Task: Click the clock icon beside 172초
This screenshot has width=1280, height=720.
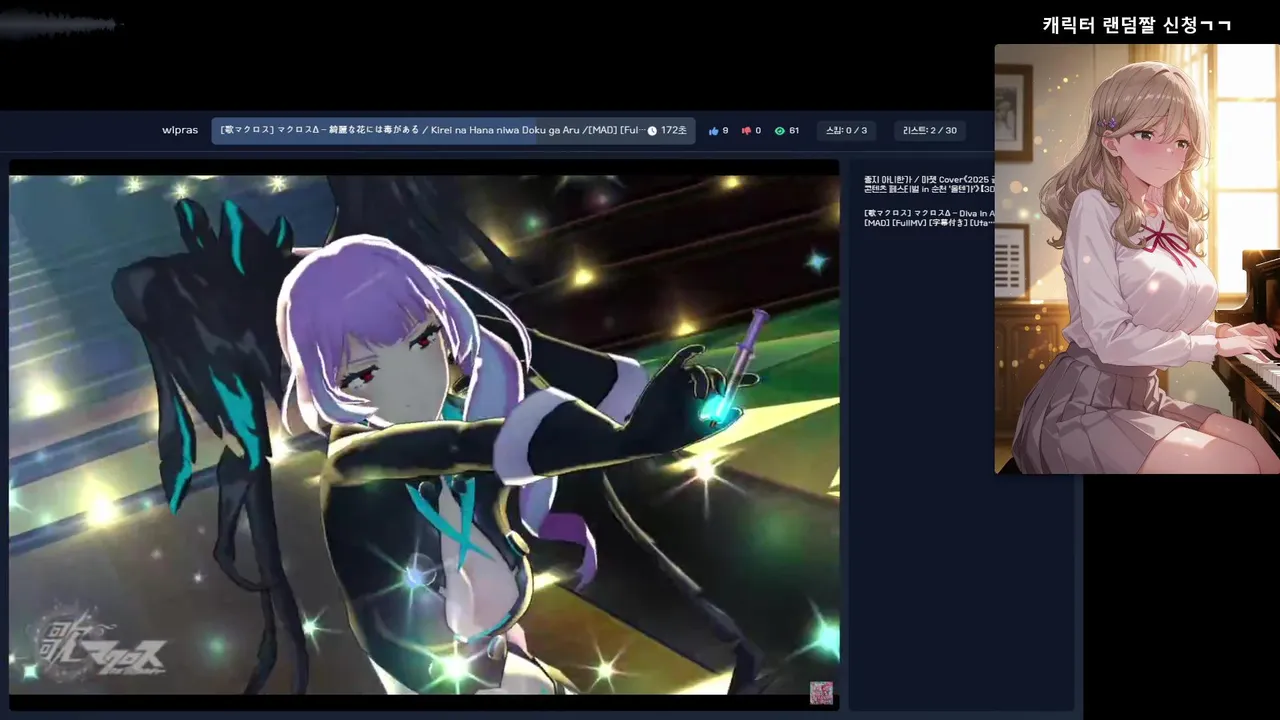Action: point(652,131)
